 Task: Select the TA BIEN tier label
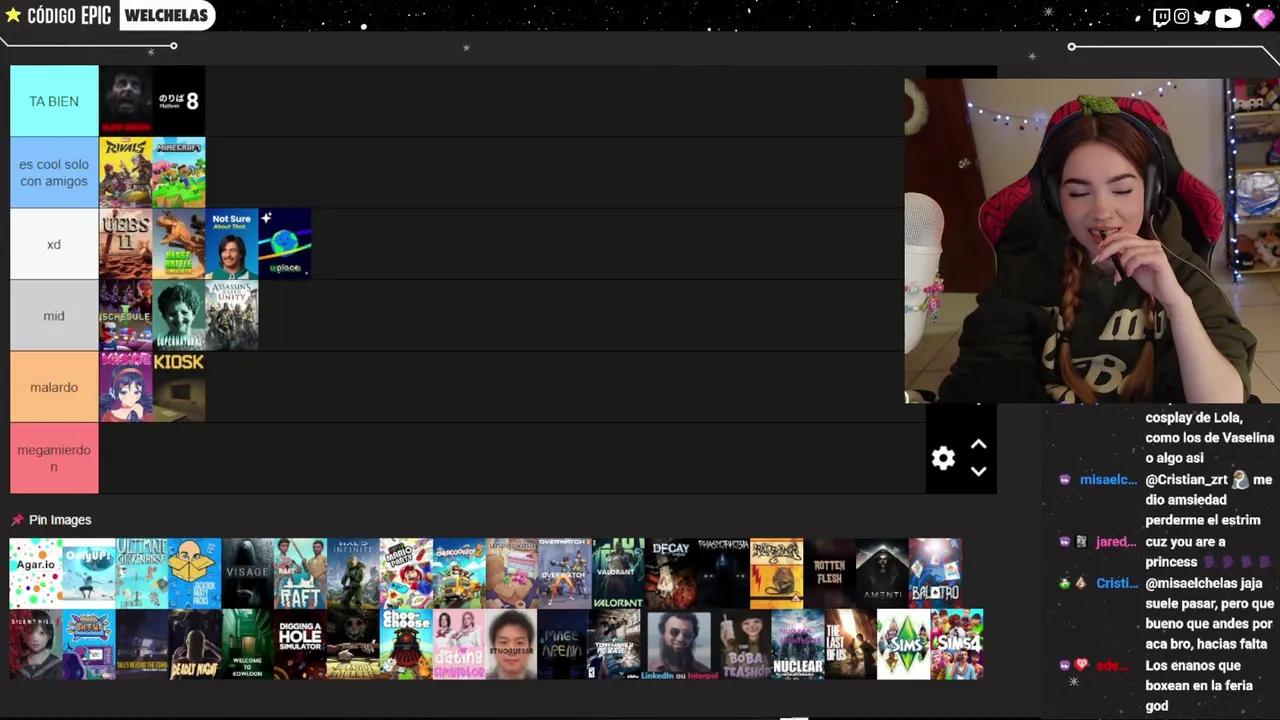point(54,101)
